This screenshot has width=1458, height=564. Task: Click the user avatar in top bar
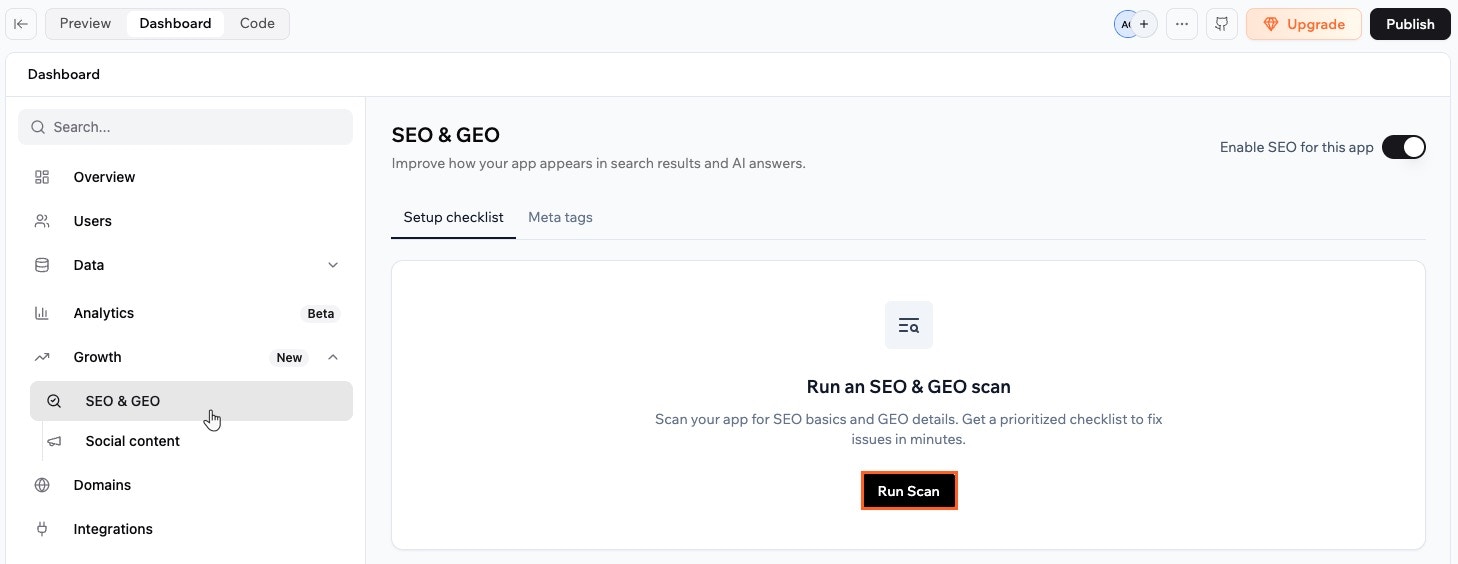click(1124, 24)
